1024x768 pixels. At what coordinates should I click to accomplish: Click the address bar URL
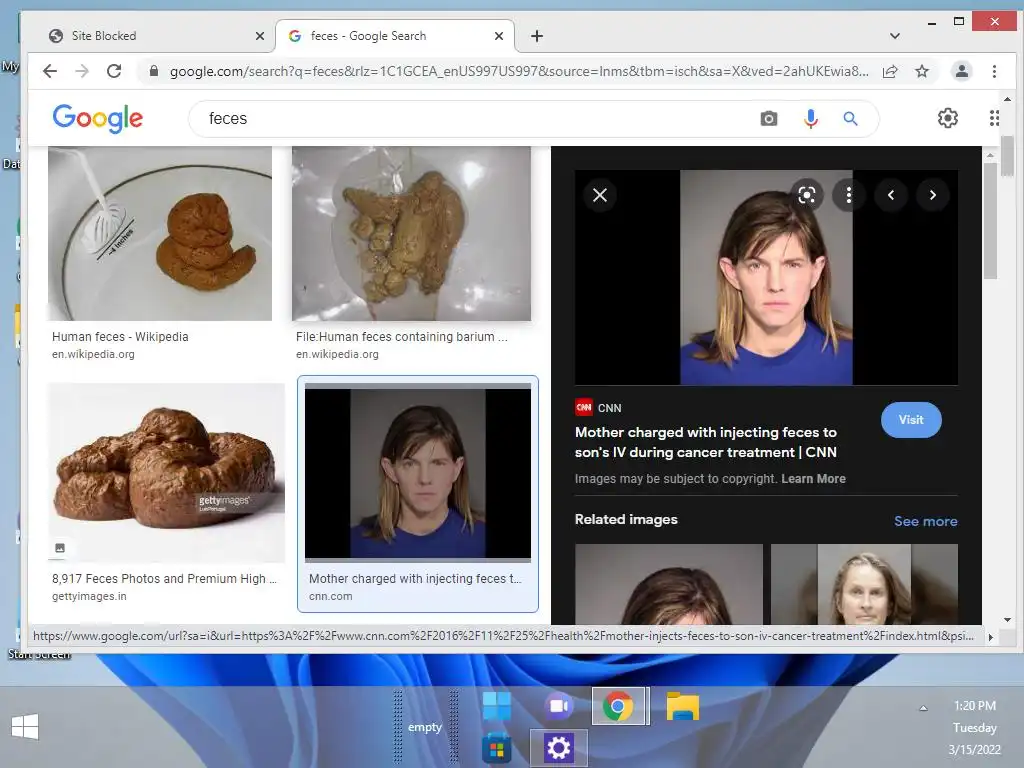[x=519, y=71]
